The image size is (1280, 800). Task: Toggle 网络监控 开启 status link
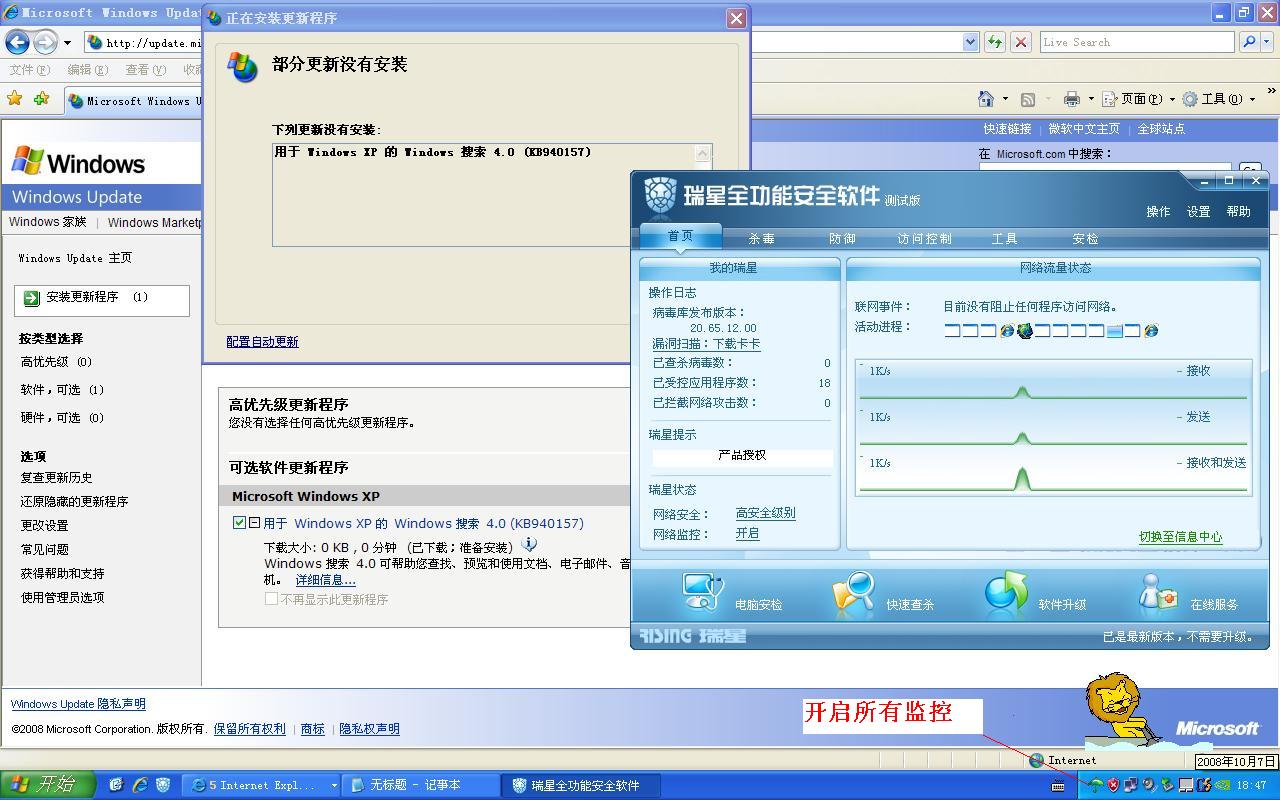747,534
